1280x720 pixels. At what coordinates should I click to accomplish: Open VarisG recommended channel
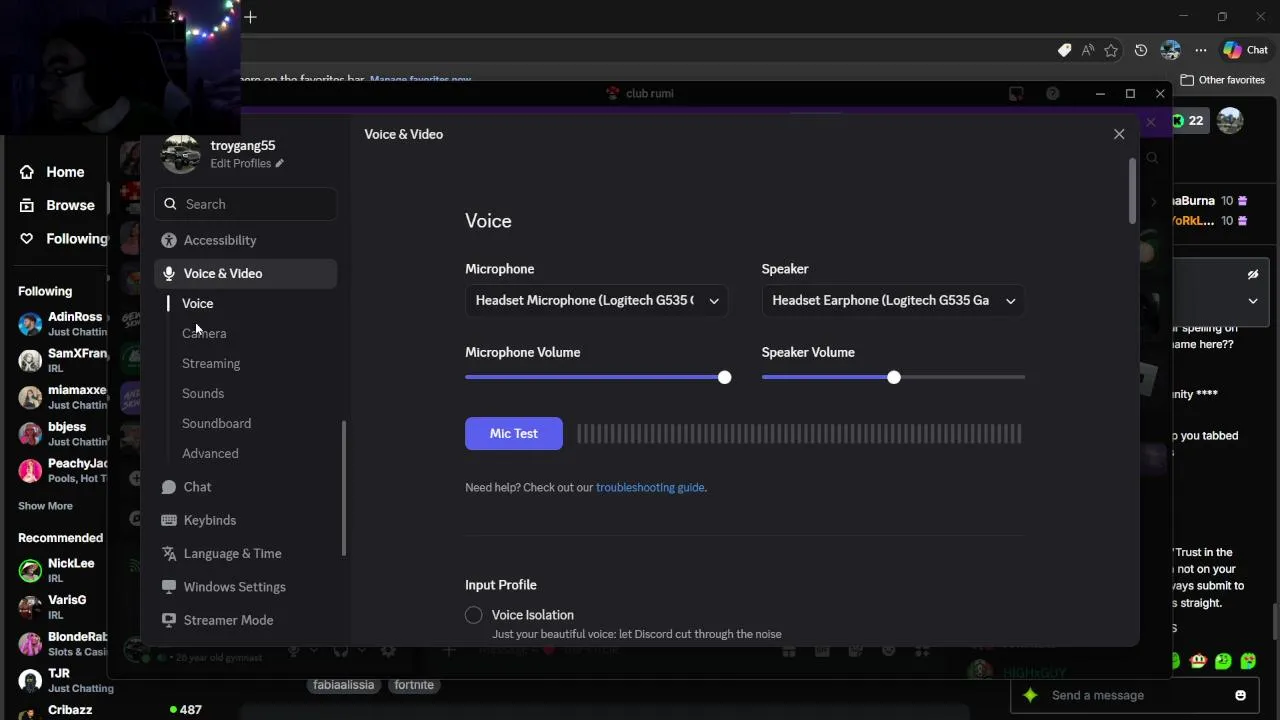point(62,607)
